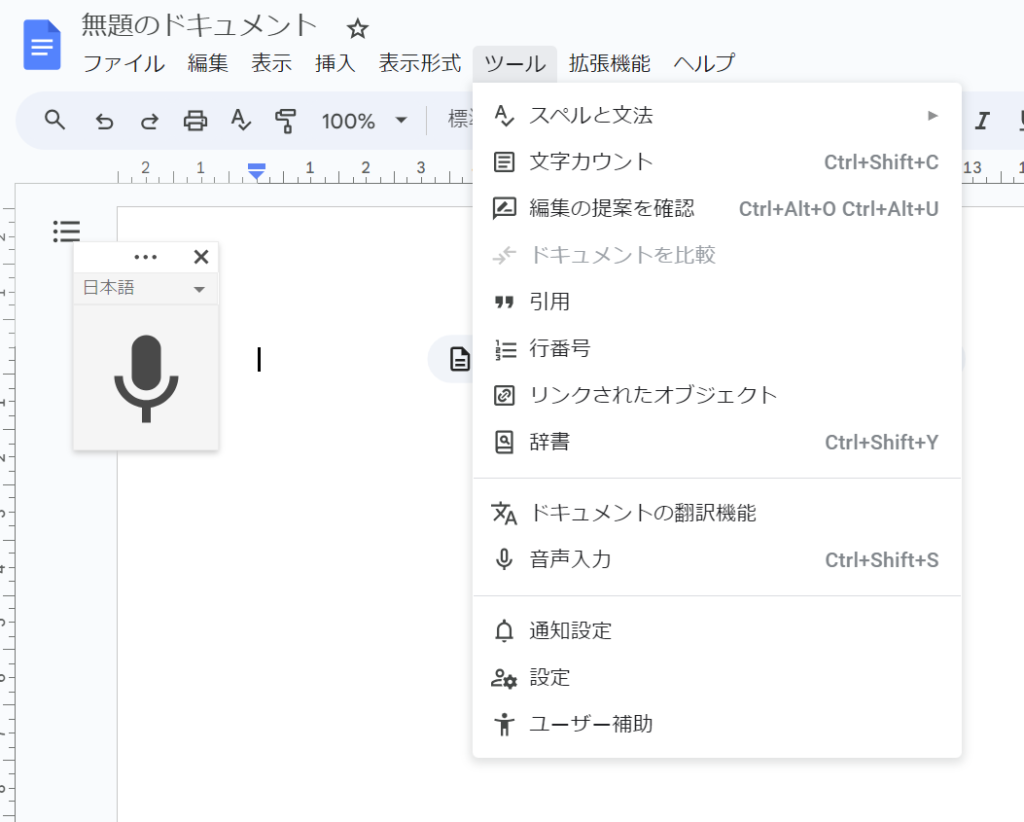Open the ヘルプ menu
The height and width of the screenshot is (822, 1024).
pos(704,63)
